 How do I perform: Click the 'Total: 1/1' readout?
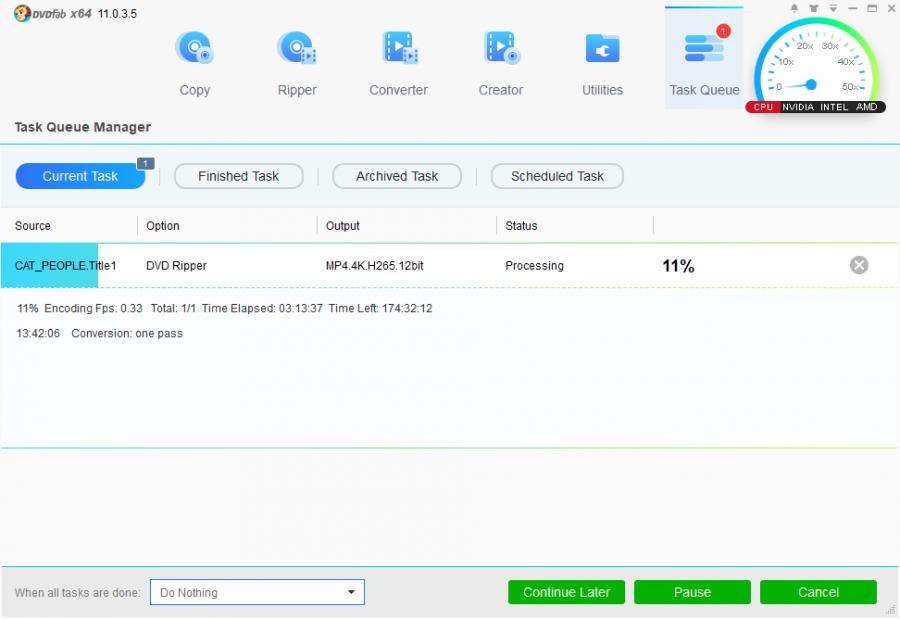pyautogui.click(x=173, y=308)
